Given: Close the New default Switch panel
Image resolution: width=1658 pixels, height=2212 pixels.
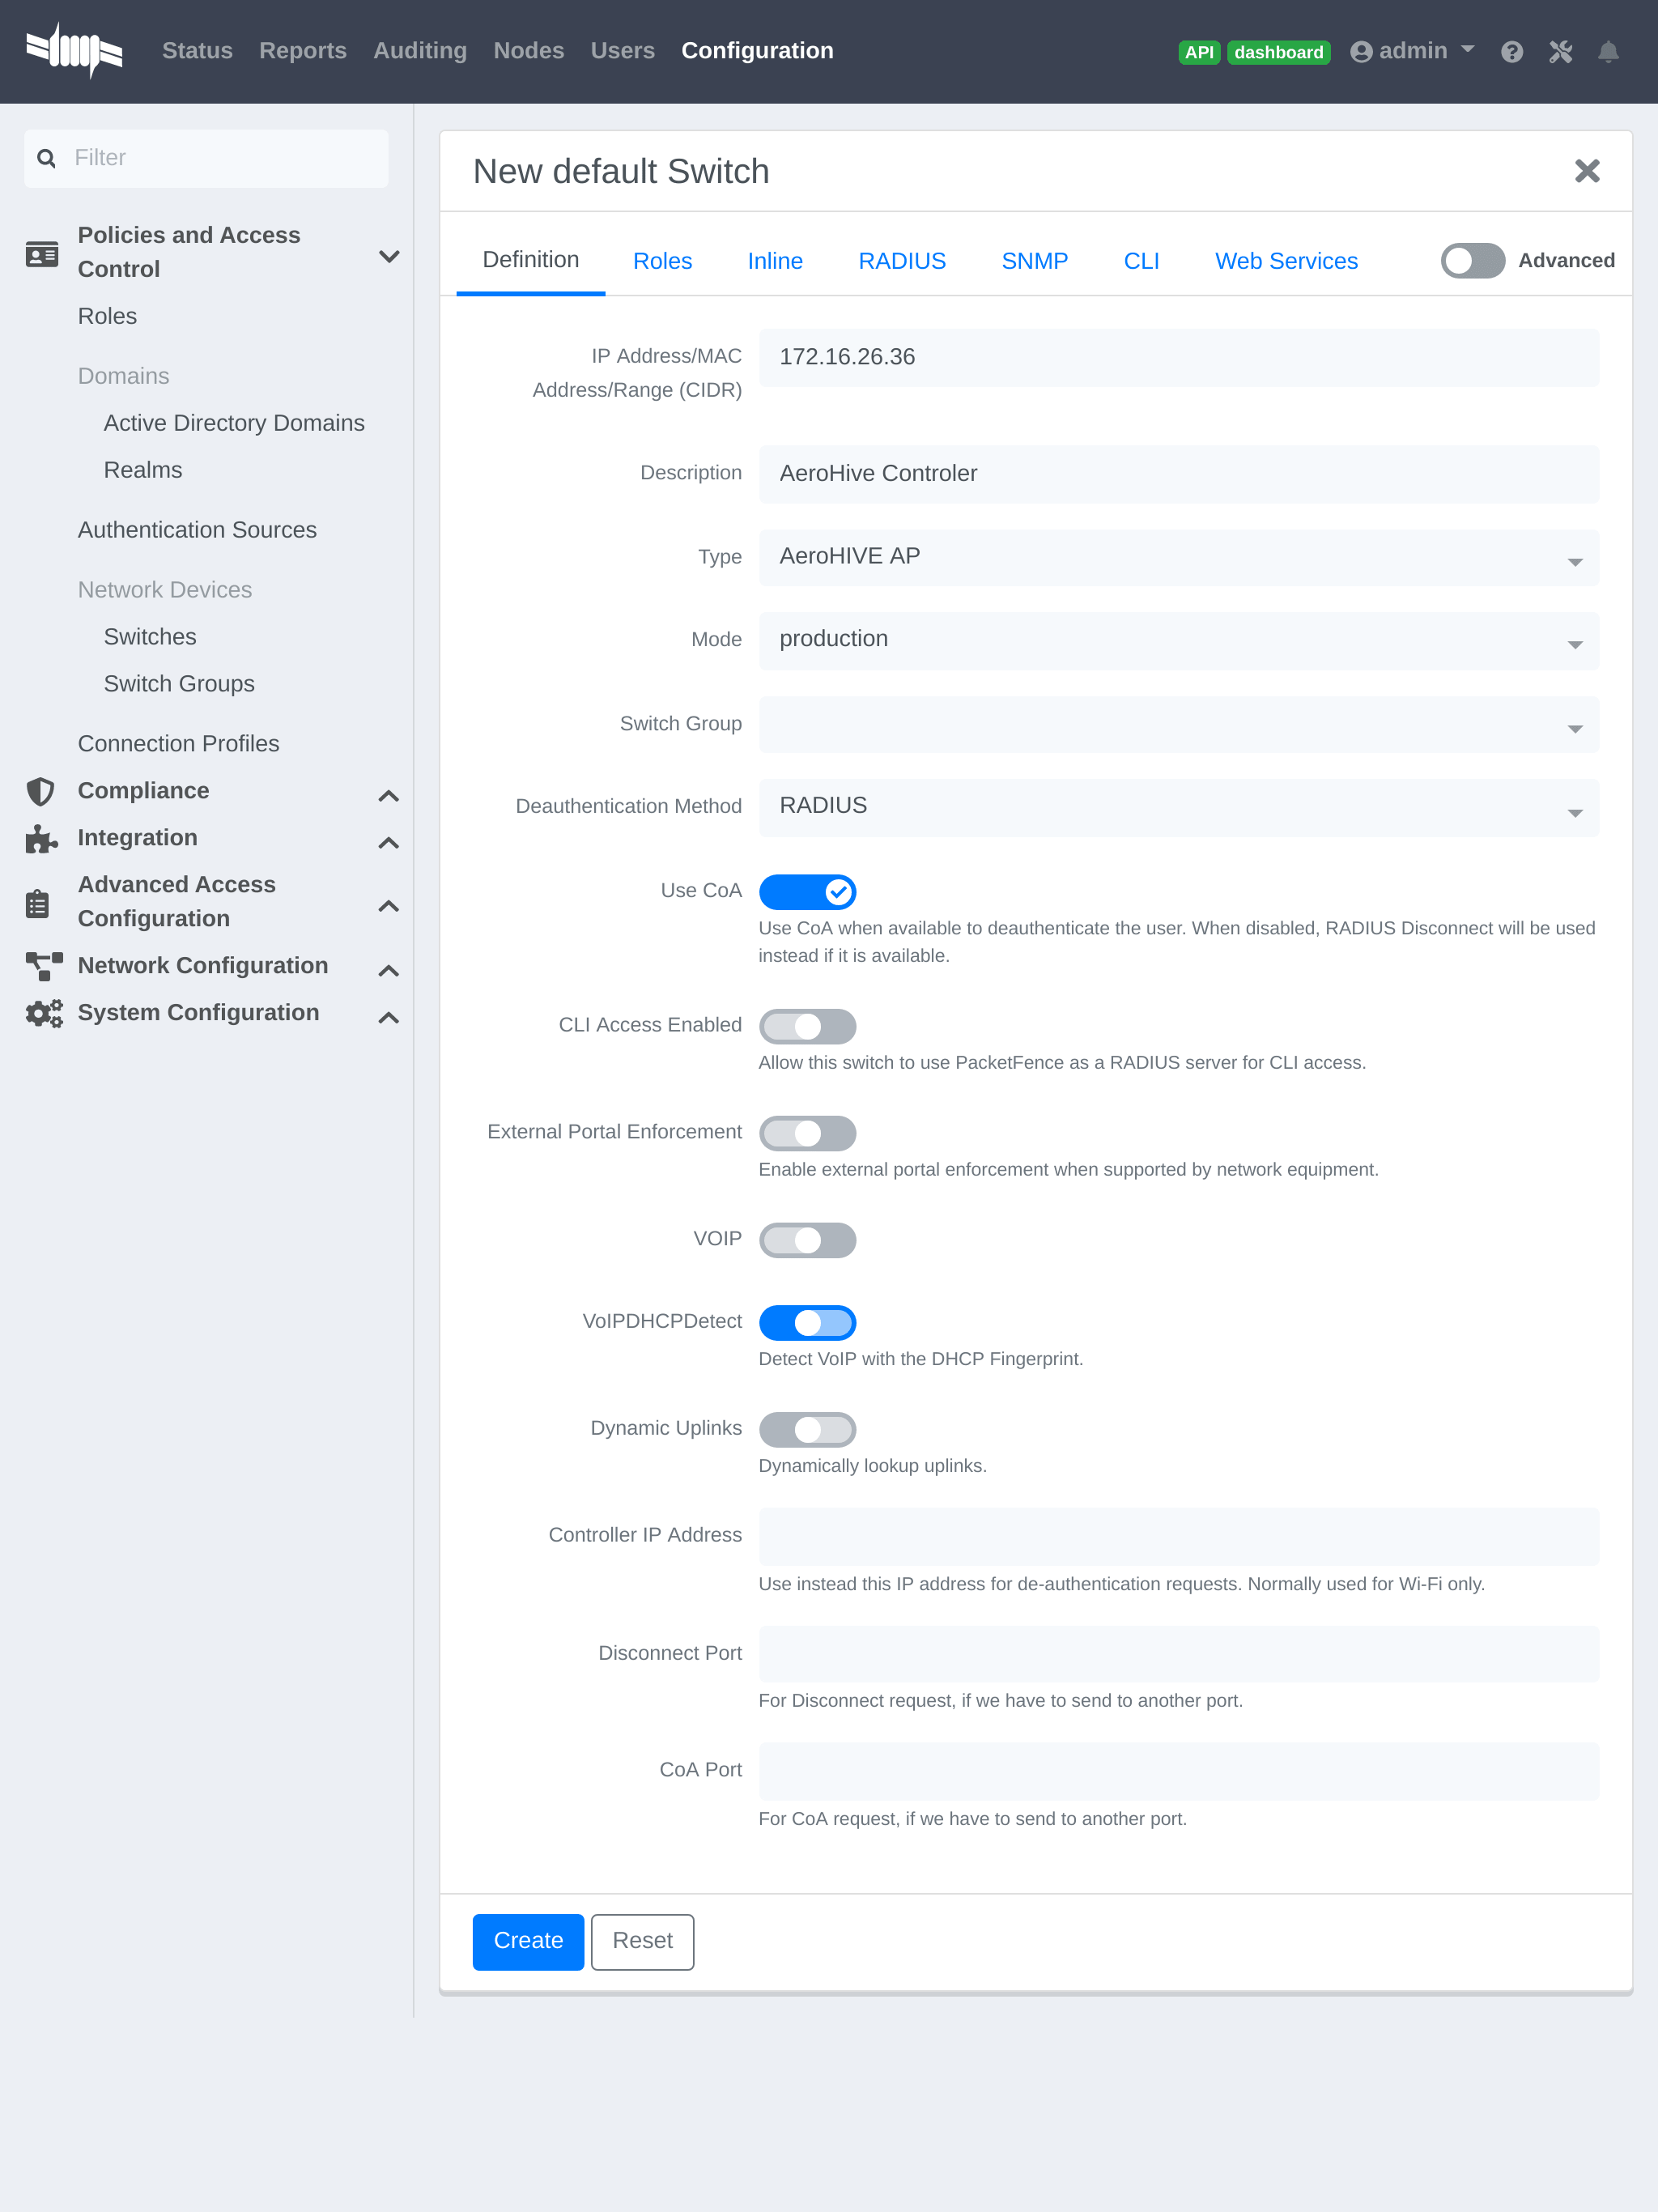Looking at the screenshot, I should coord(1587,171).
